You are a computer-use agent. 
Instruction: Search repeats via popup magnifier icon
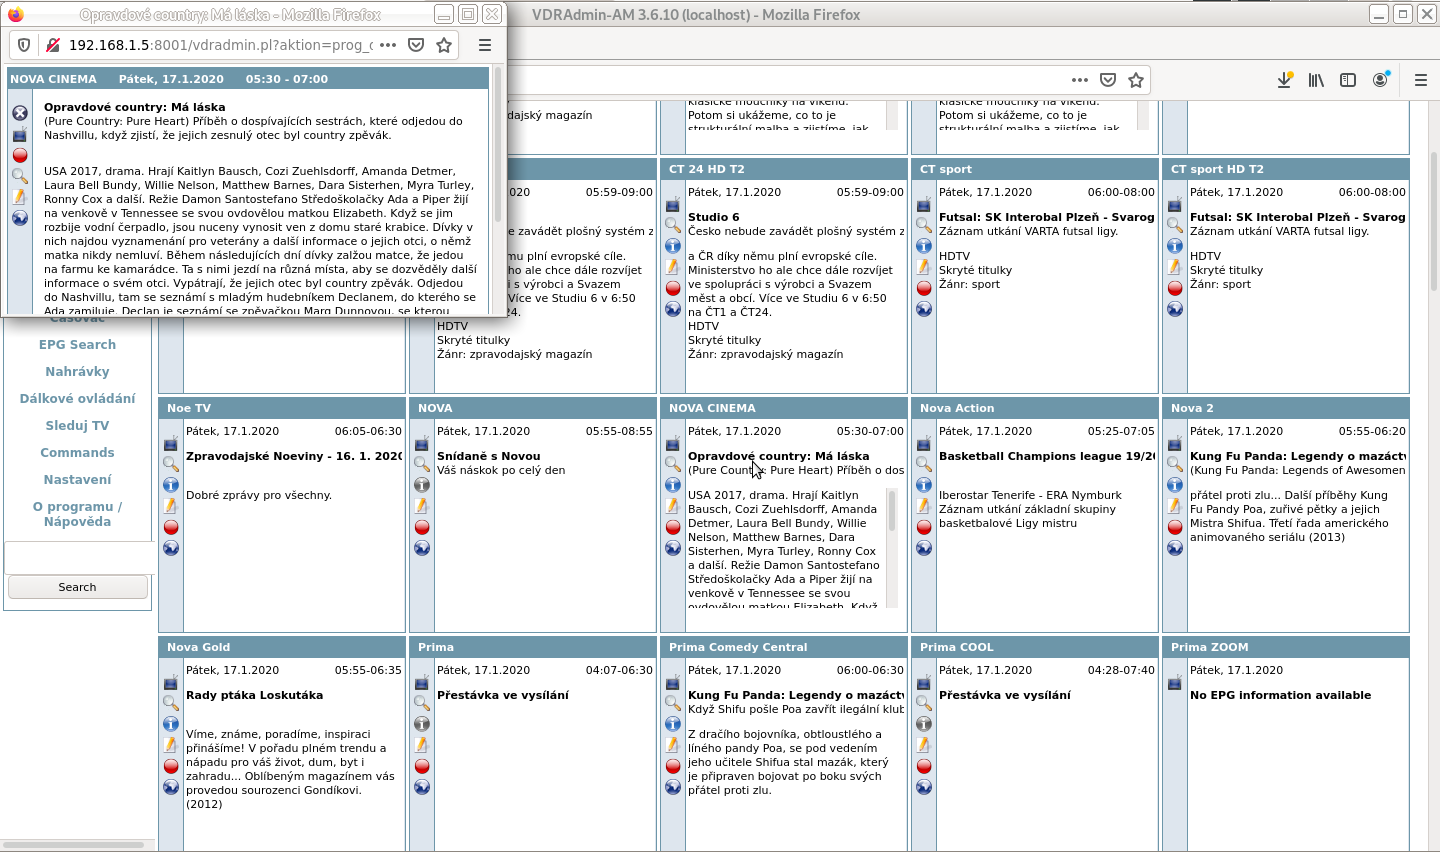[x=19, y=176]
